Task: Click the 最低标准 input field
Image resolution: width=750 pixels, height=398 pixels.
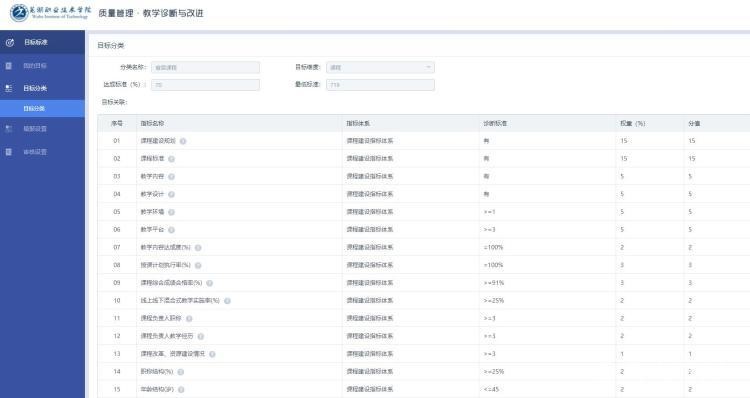Action: [x=380, y=85]
